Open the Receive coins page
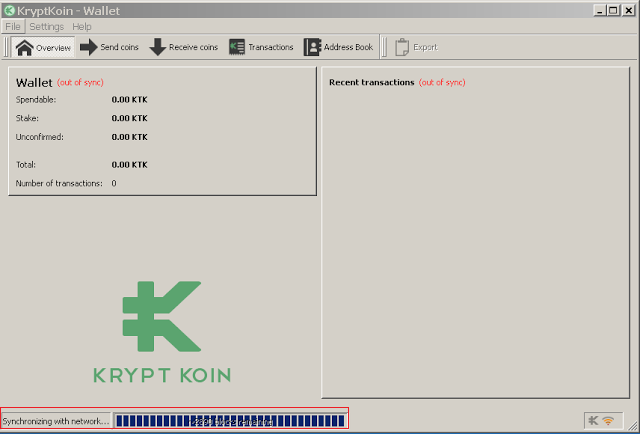This screenshot has width=640, height=434. tap(184, 47)
